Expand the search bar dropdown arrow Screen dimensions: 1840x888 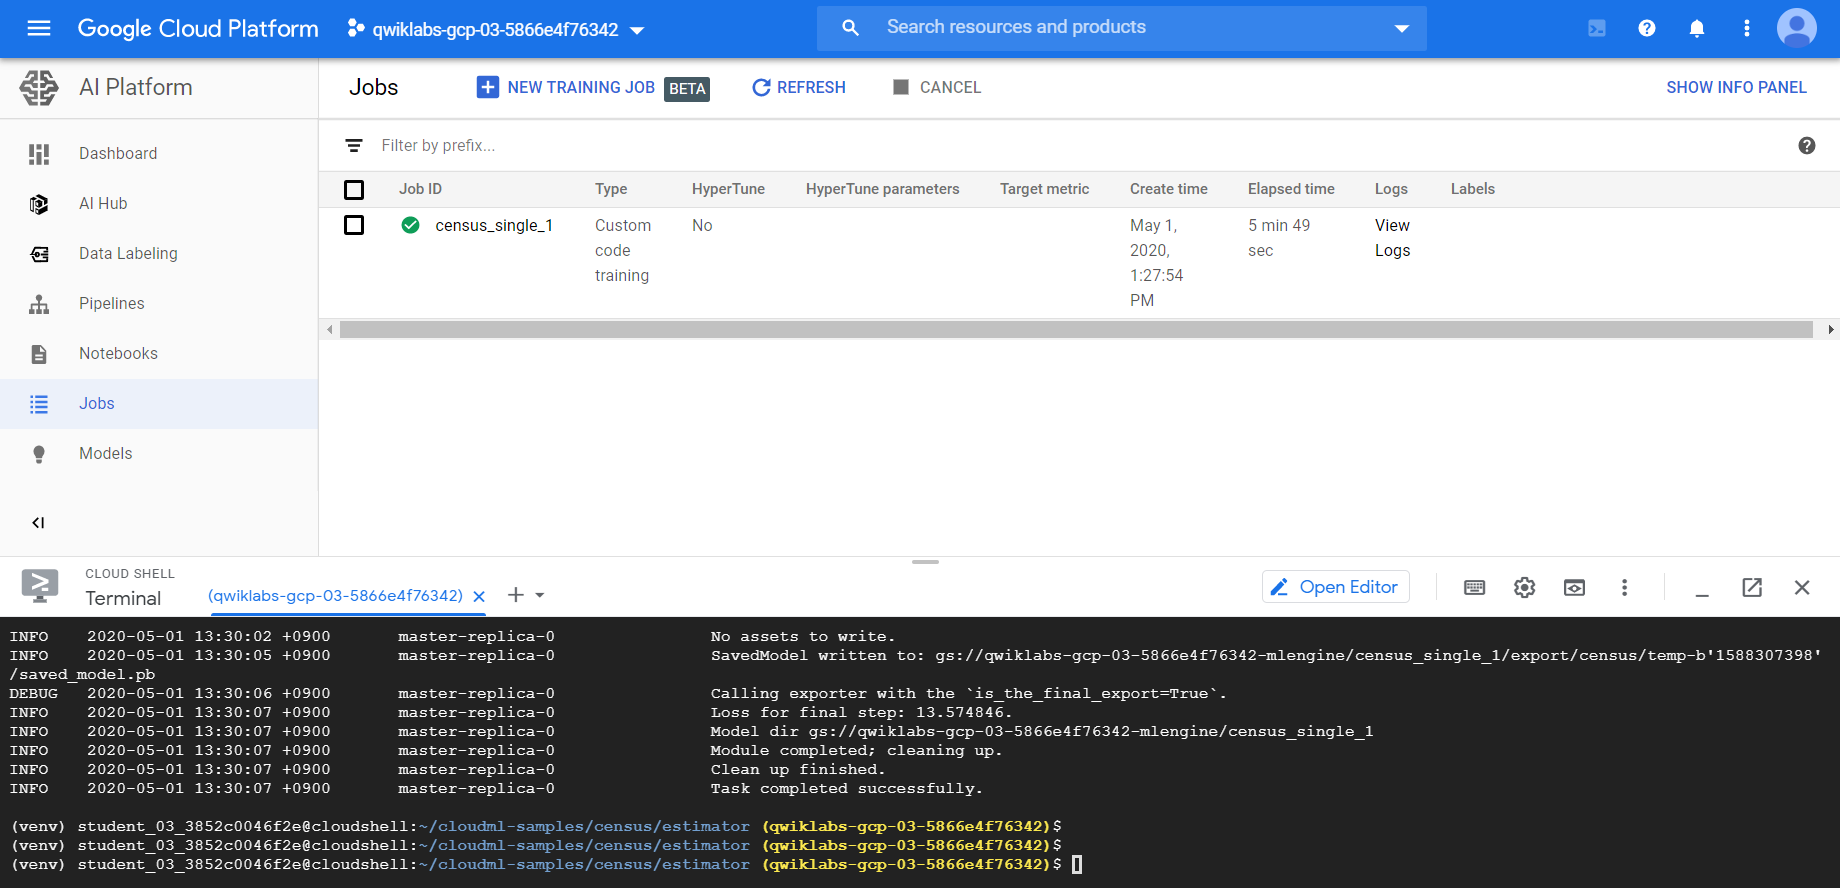[x=1401, y=28]
